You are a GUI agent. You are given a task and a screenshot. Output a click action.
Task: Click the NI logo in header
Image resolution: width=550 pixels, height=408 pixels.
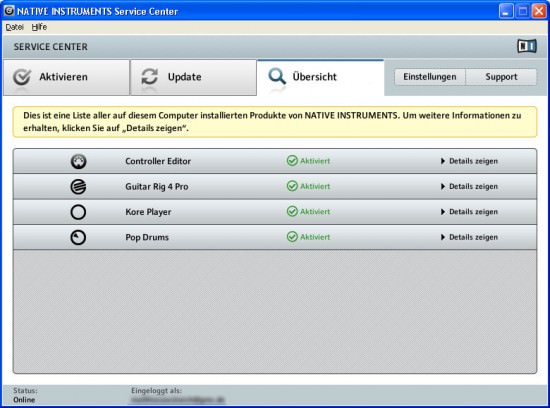coord(527,46)
